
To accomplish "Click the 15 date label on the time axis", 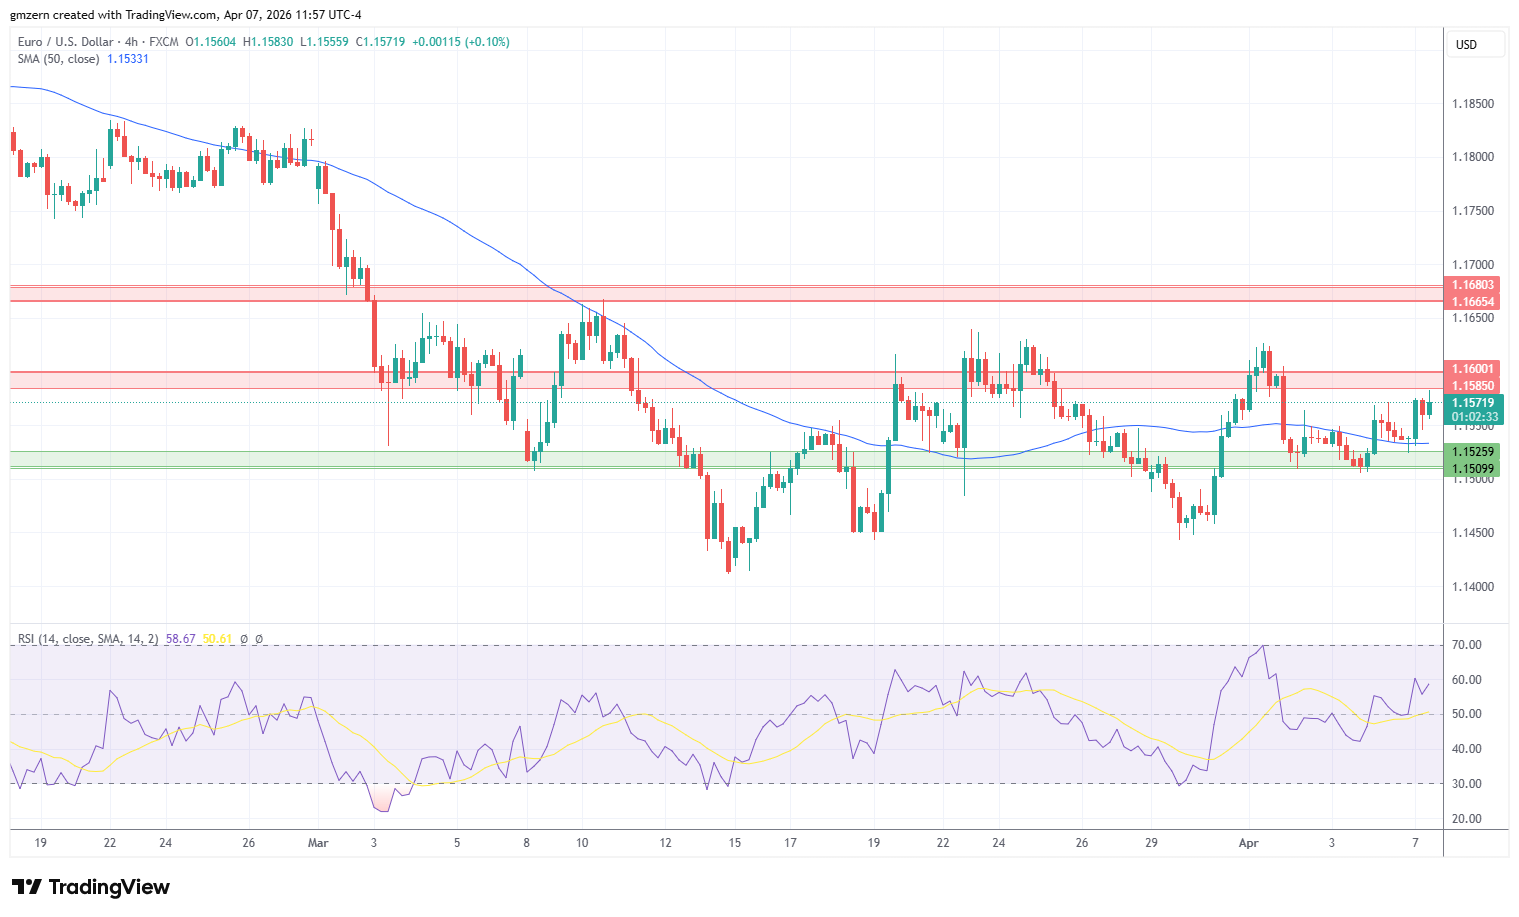I will tap(735, 843).
